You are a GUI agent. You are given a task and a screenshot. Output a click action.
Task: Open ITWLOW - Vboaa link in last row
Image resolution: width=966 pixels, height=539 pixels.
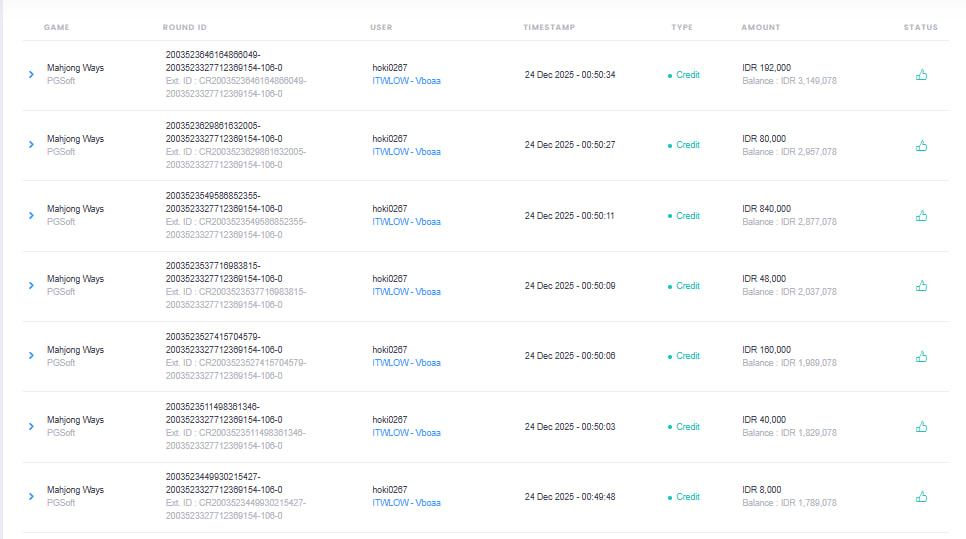[x=406, y=503]
